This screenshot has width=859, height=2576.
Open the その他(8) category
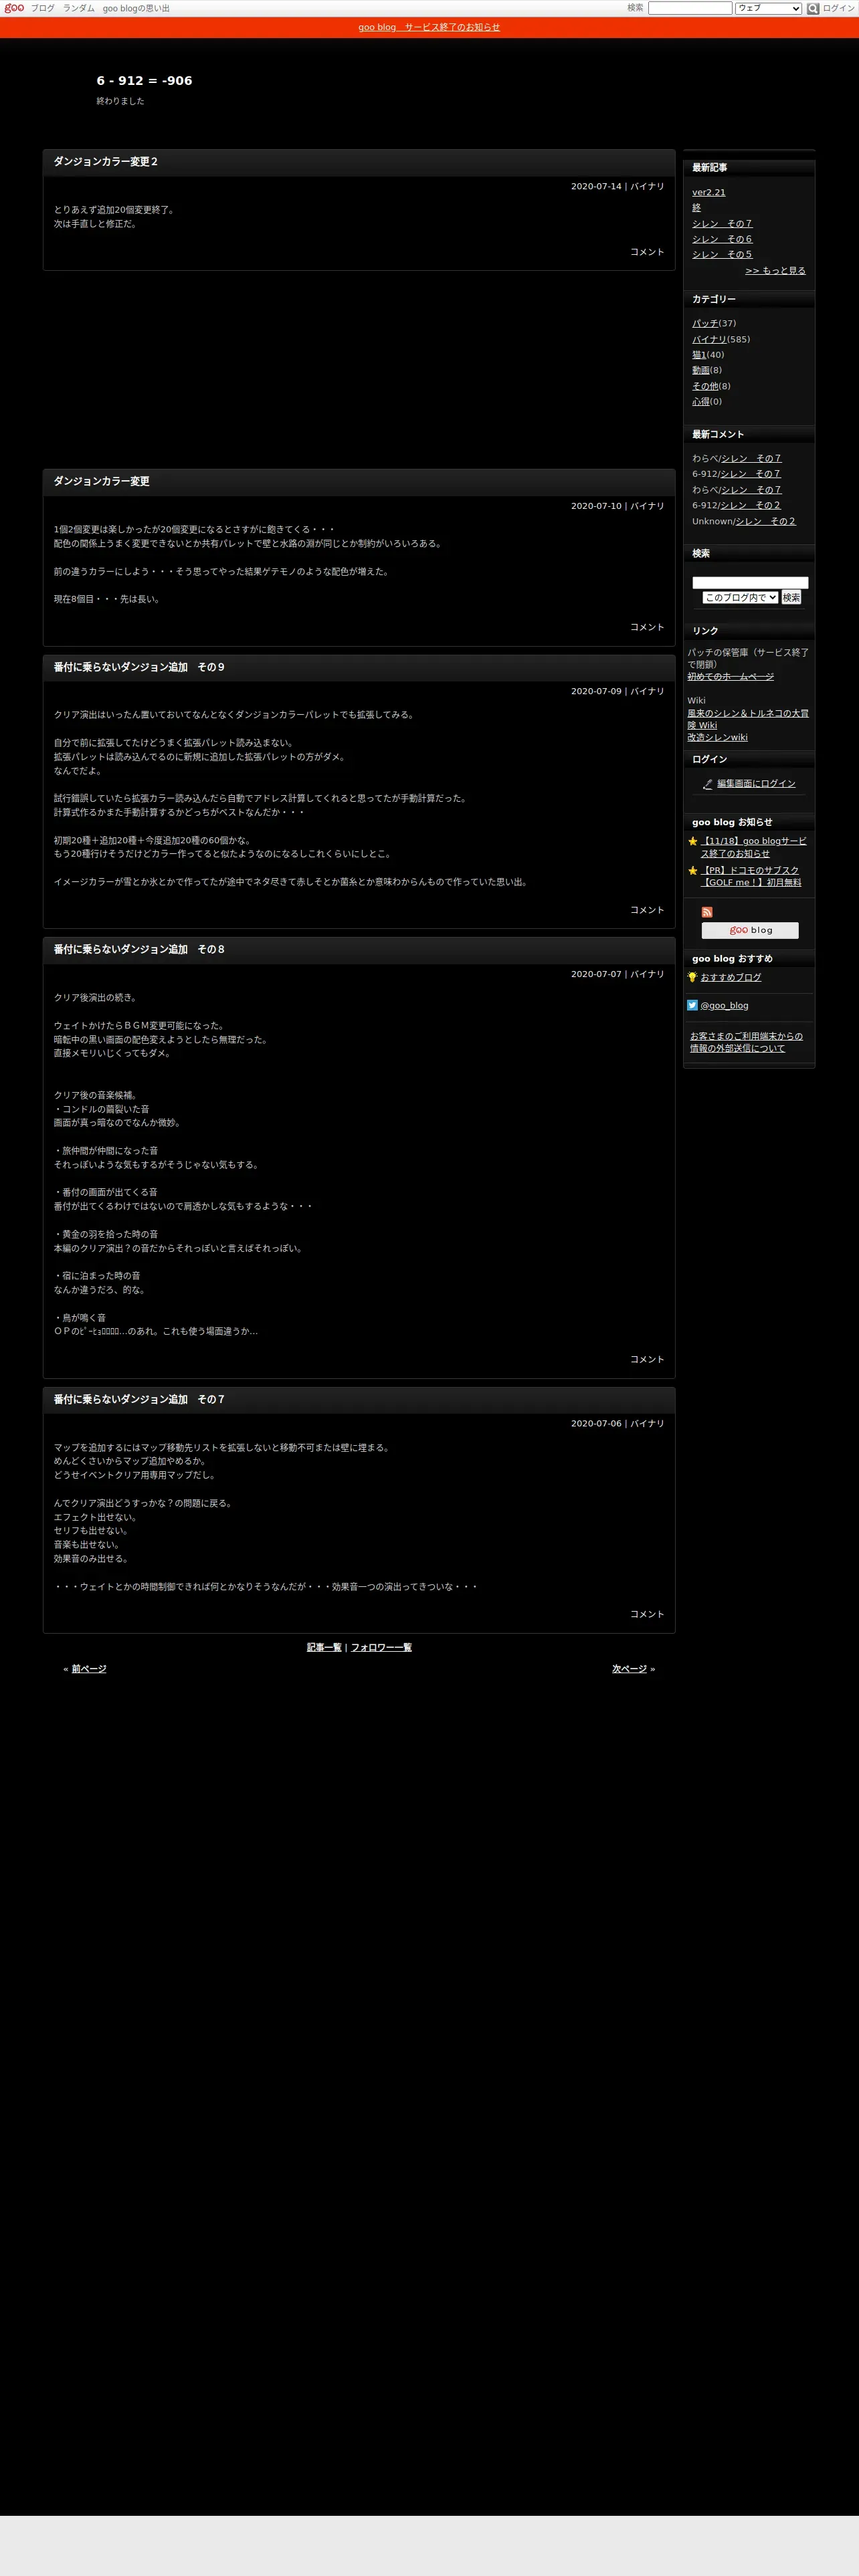(705, 386)
